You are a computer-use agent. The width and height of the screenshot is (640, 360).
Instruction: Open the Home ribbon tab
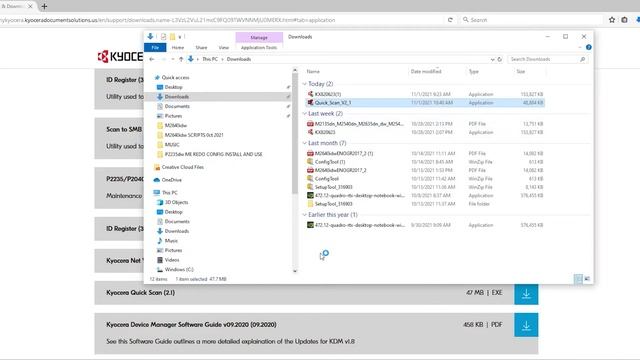tap(178, 47)
